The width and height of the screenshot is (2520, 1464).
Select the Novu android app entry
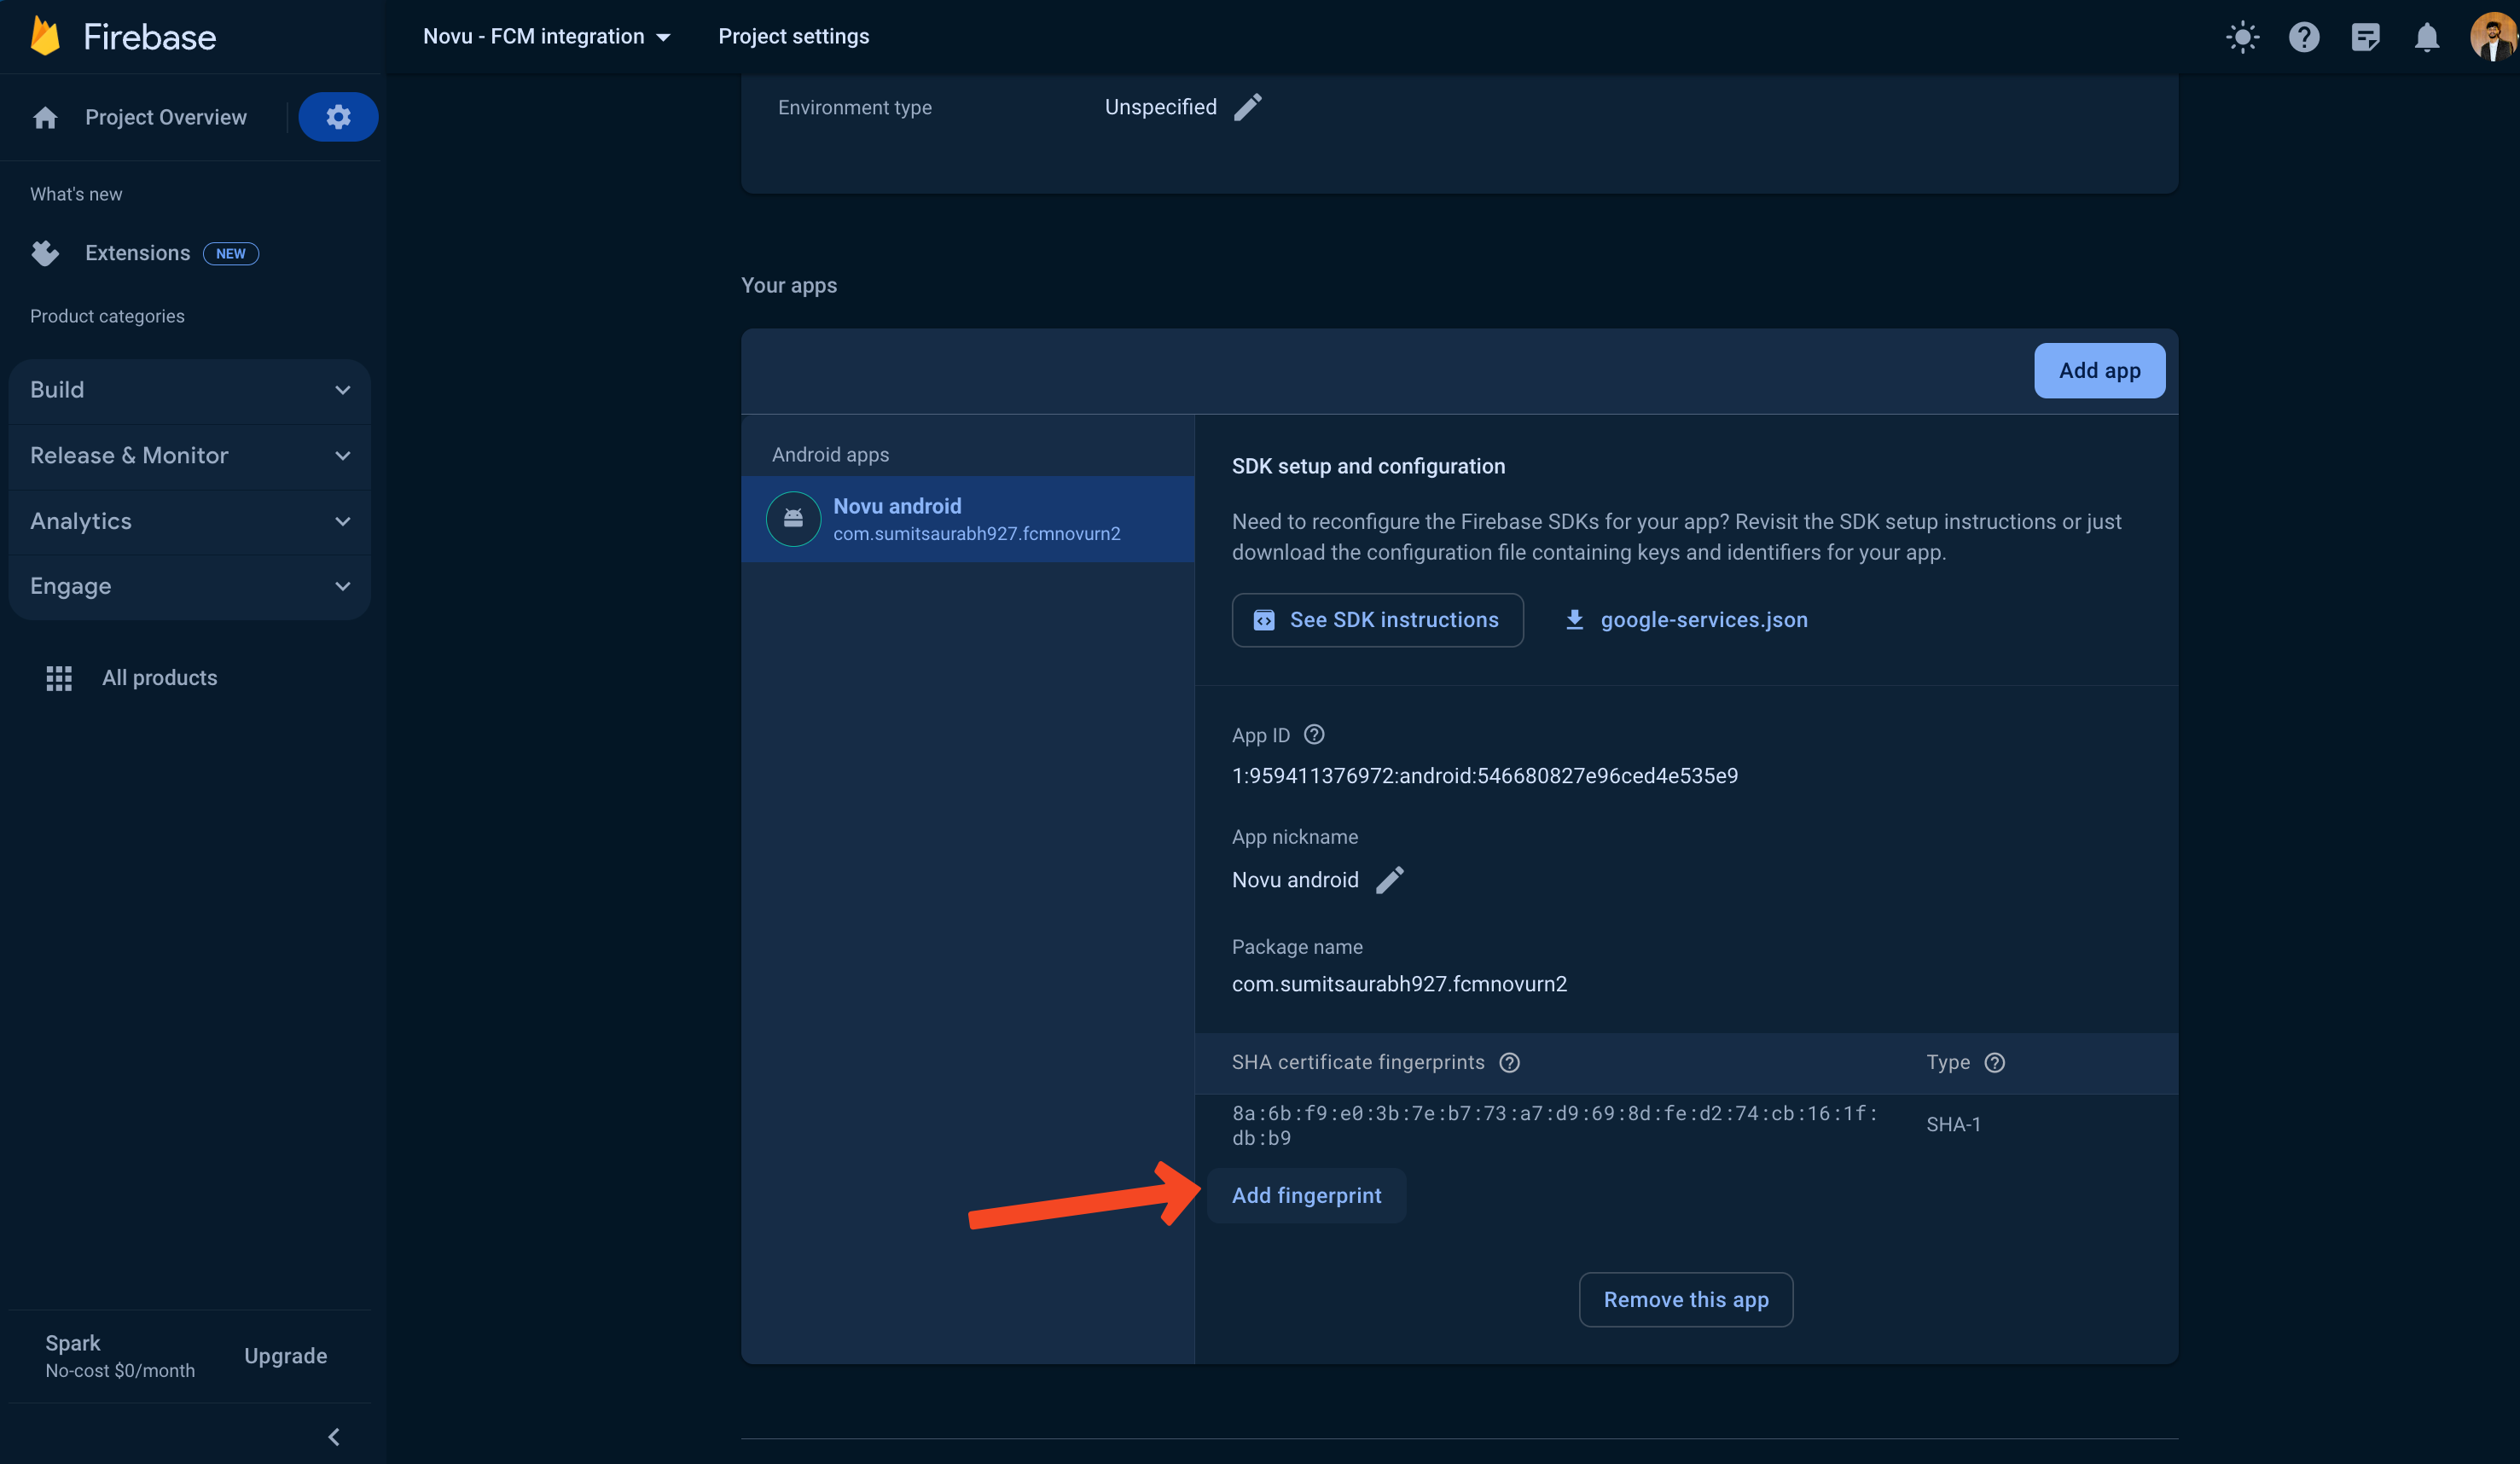(x=967, y=519)
